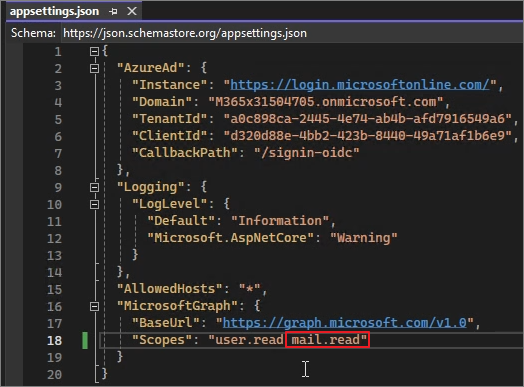Click the "Instance" key
Image resolution: width=524 pixels, height=387 pixels.
(170, 85)
